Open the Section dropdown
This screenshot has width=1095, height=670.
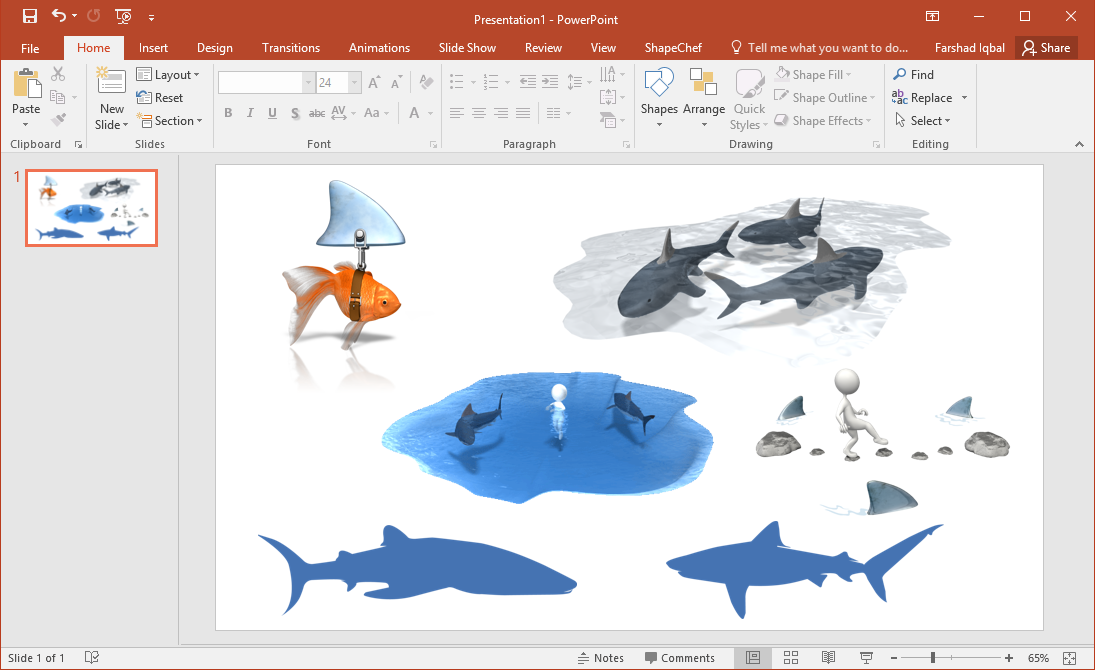coord(170,121)
